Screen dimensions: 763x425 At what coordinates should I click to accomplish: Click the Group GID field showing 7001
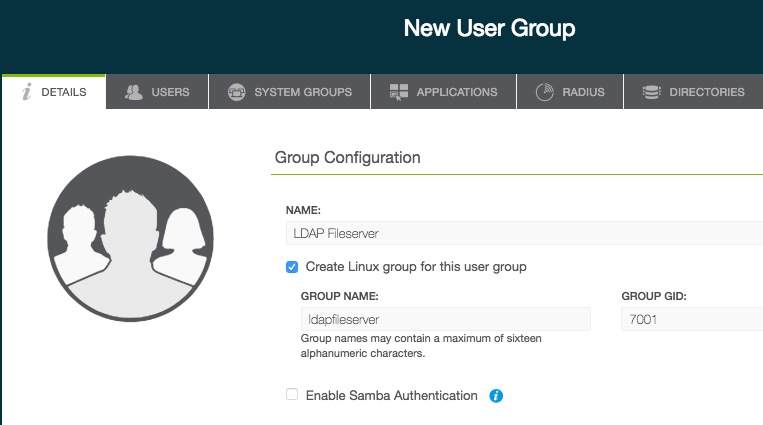coord(692,319)
